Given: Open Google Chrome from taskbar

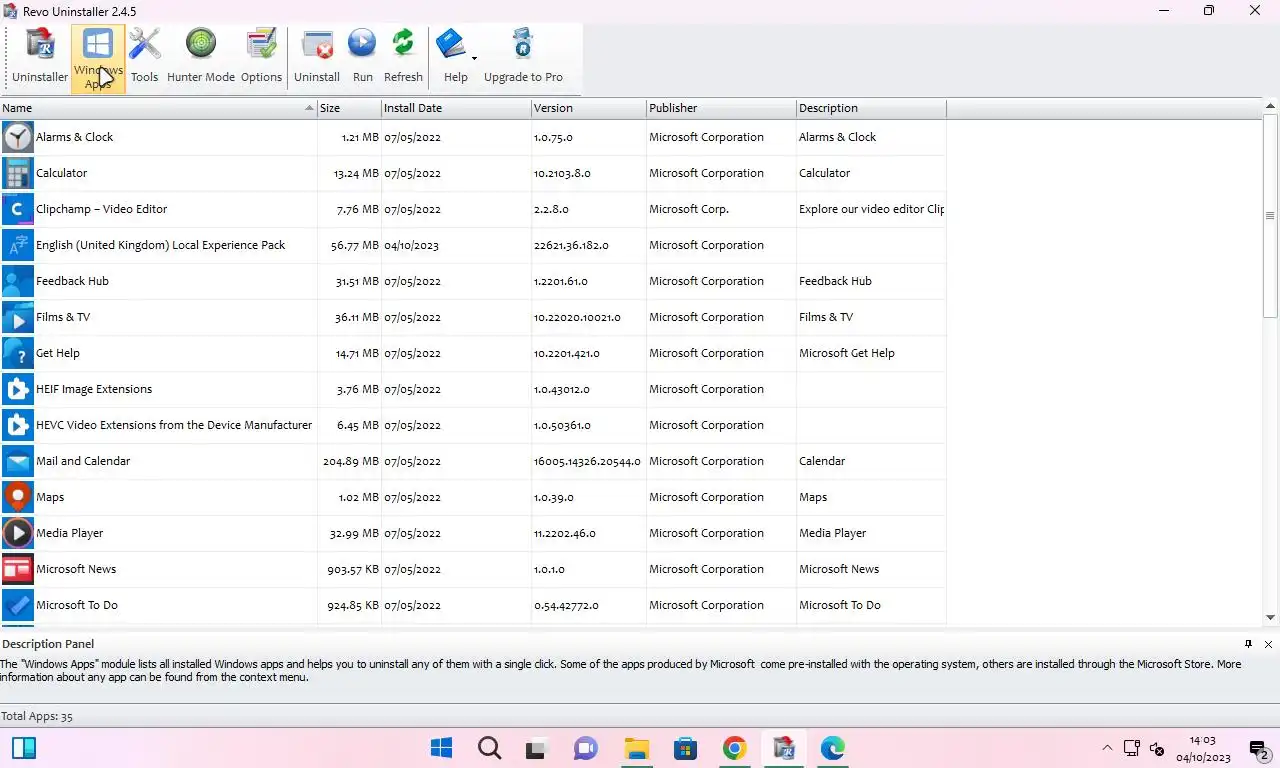Looking at the screenshot, I should 735,748.
